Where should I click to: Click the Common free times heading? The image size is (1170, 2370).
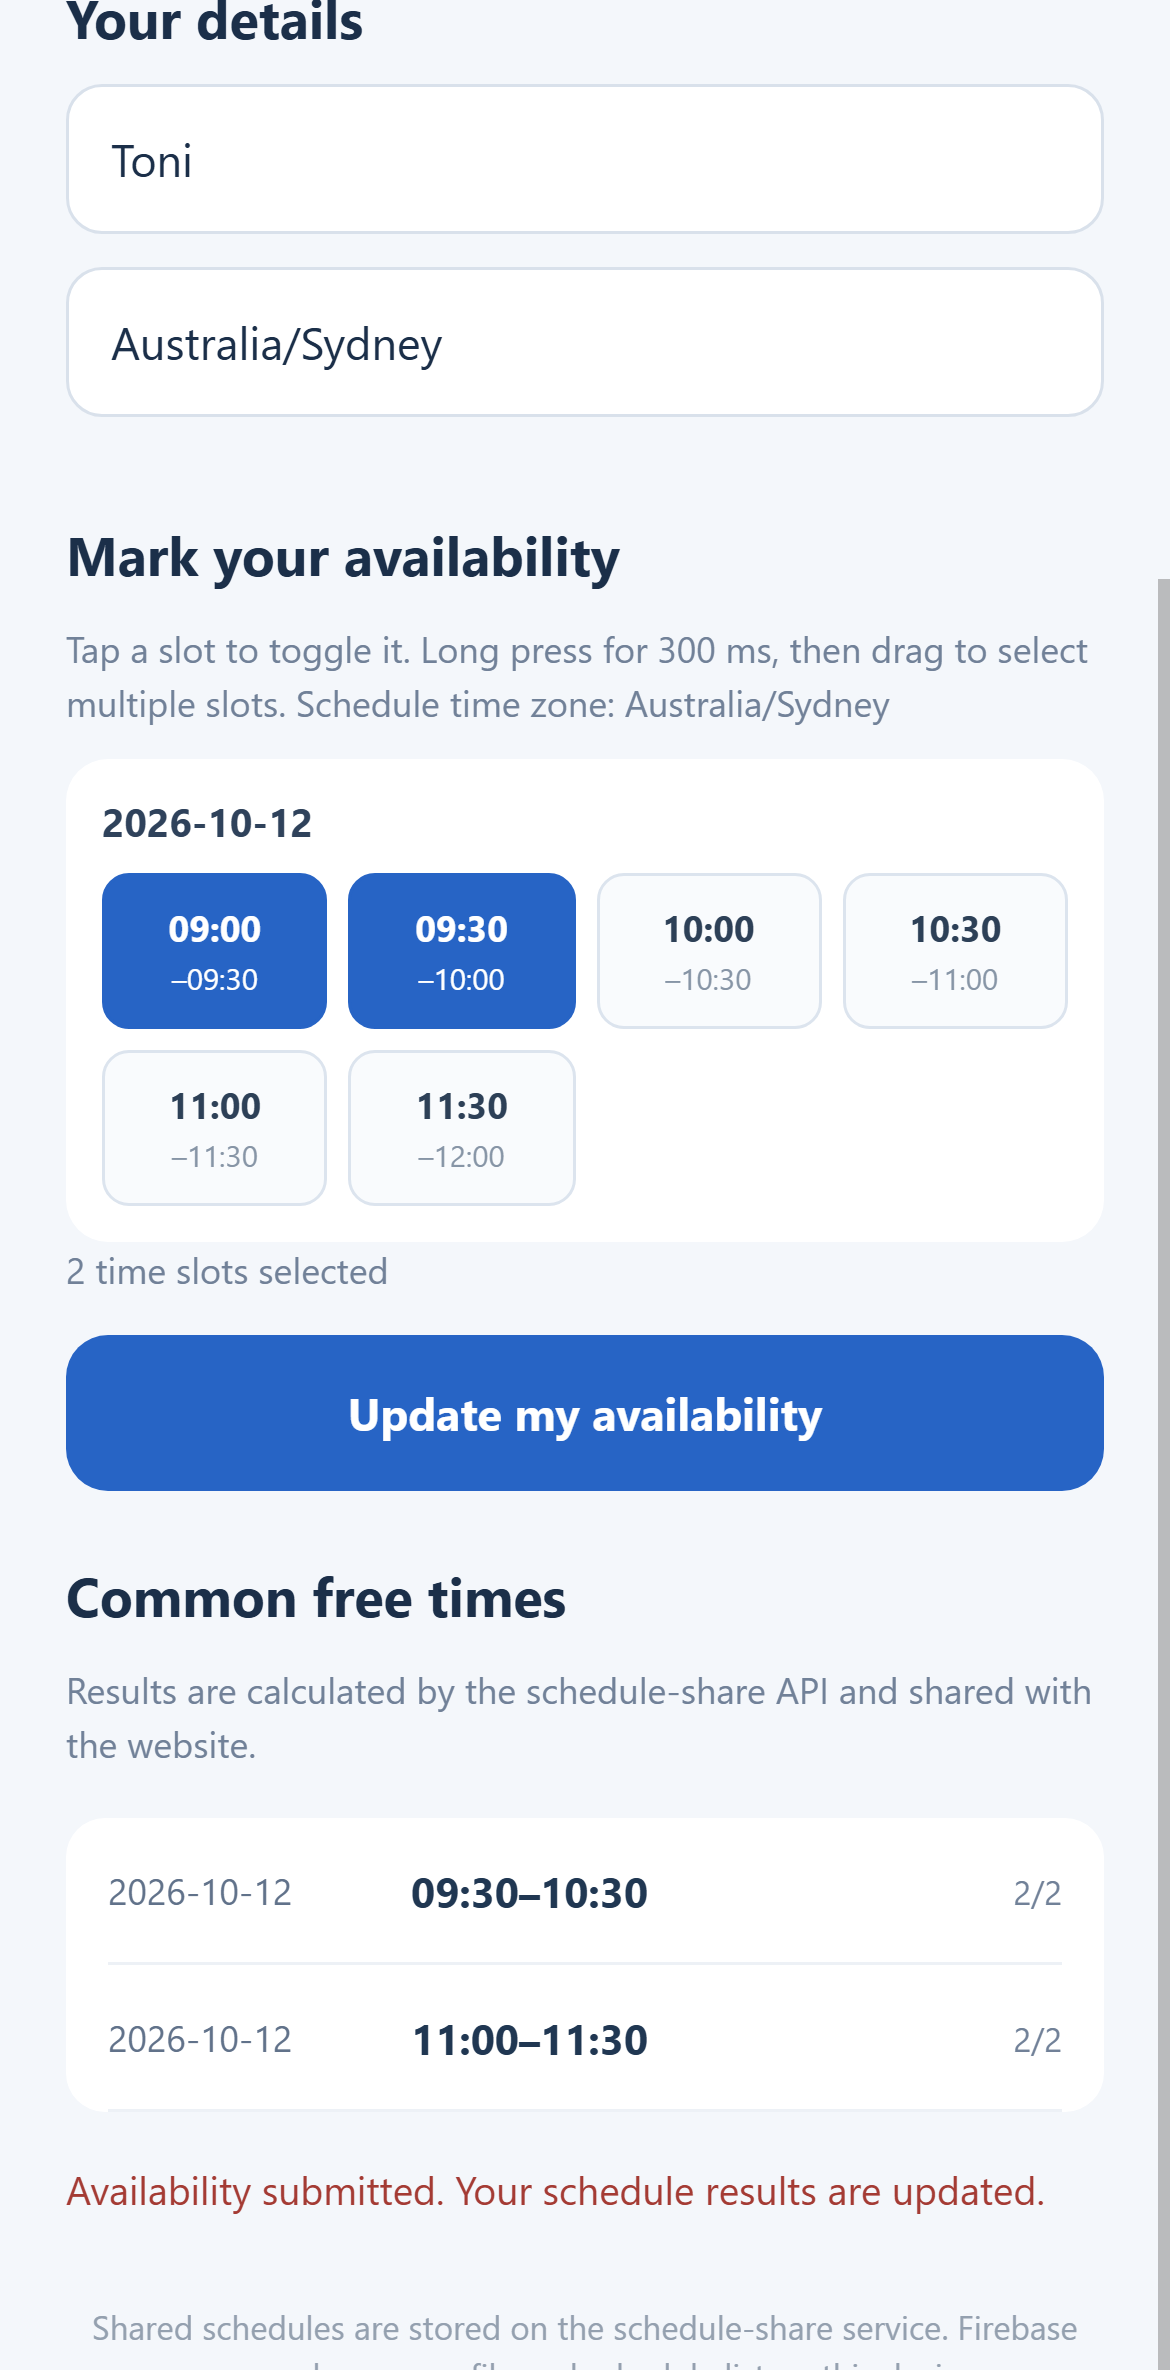point(316,1598)
